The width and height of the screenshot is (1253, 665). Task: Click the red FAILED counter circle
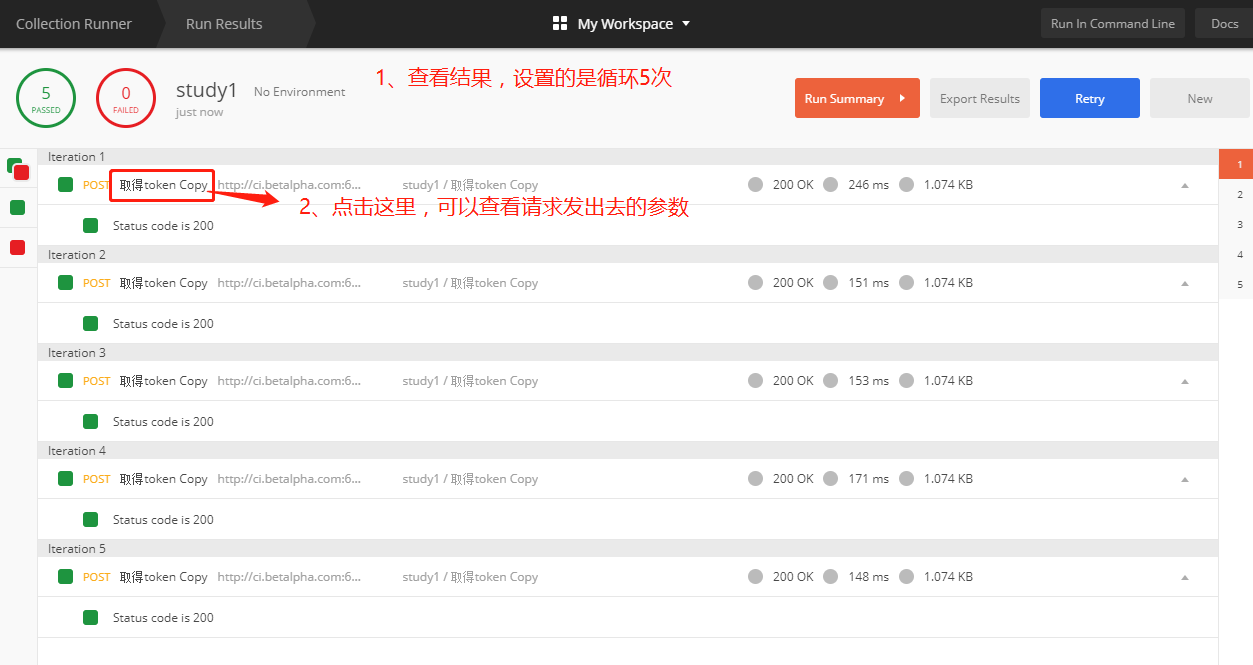125,98
